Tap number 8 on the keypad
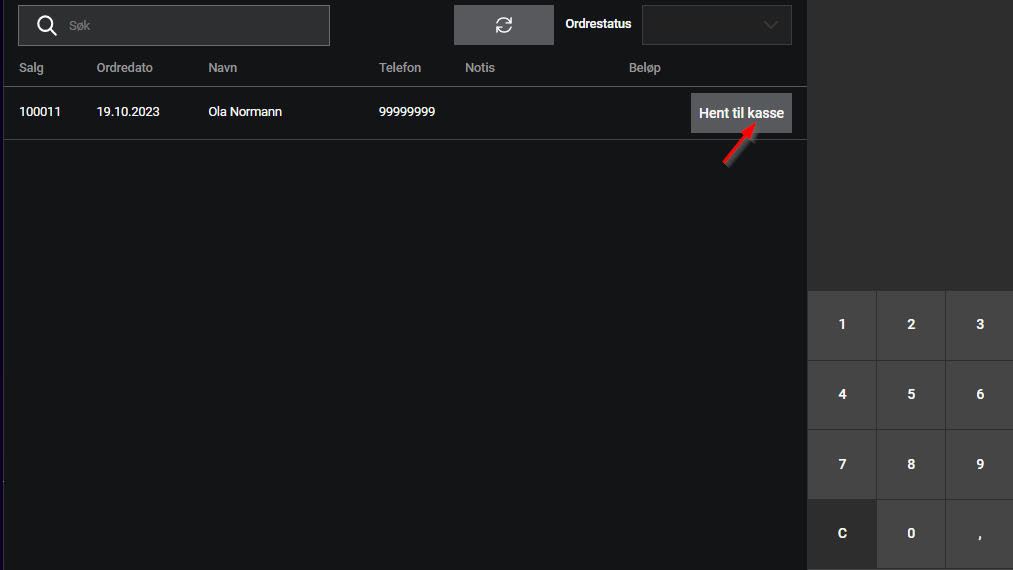Viewport: 1013px width, 570px height. click(911, 464)
